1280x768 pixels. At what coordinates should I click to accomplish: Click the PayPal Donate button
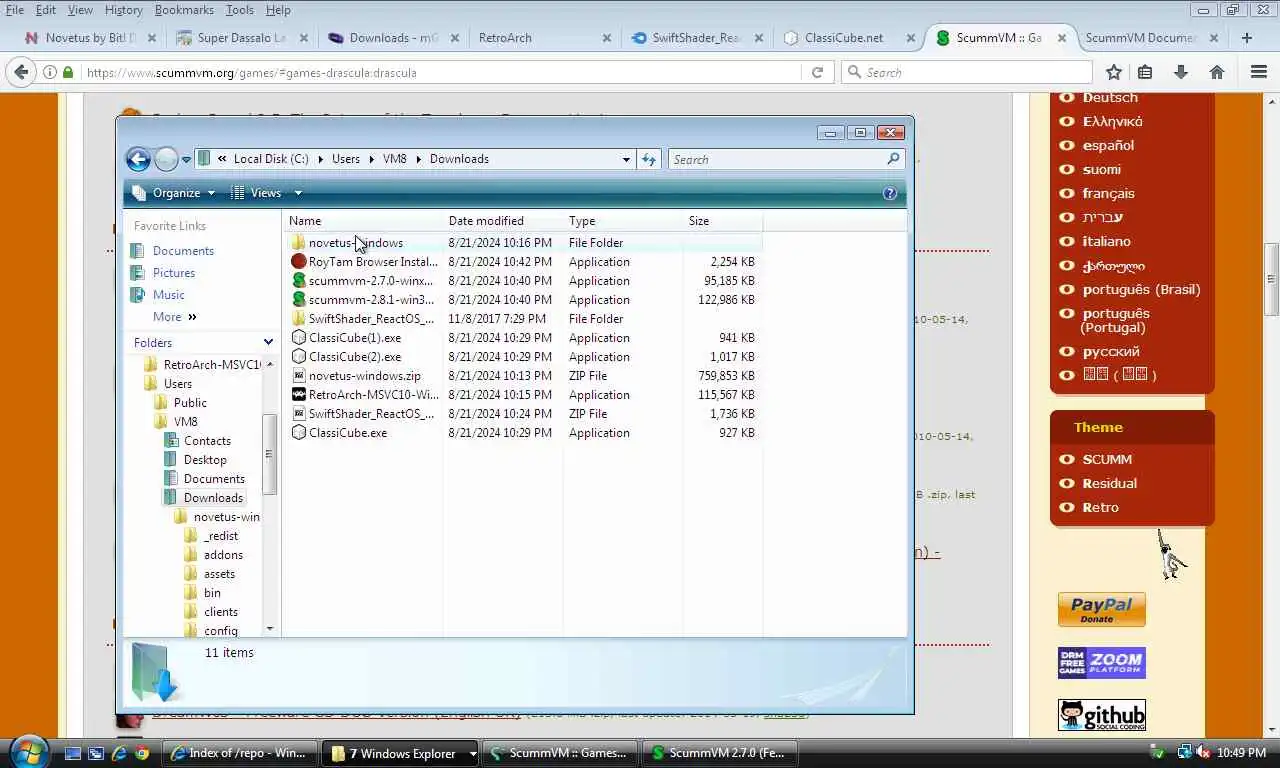pyautogui.click(x=1102, y=610)
